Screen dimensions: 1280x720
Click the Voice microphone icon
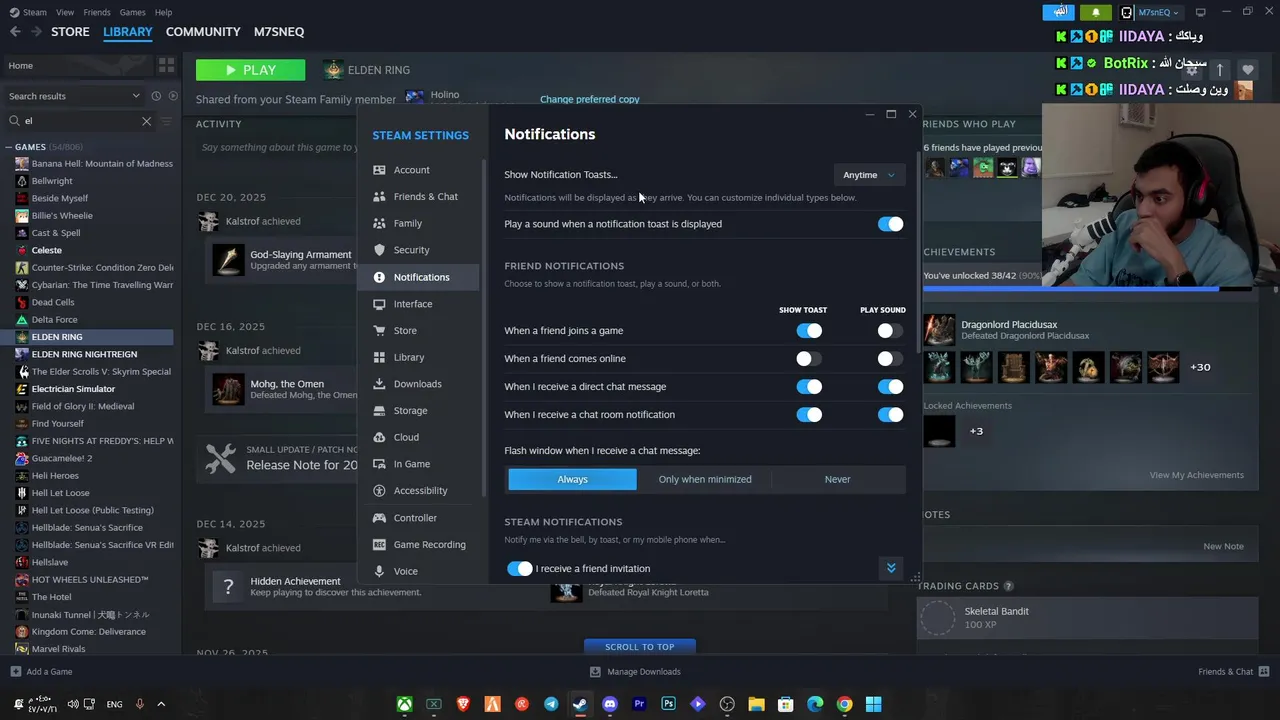click(x=379, y=571)
